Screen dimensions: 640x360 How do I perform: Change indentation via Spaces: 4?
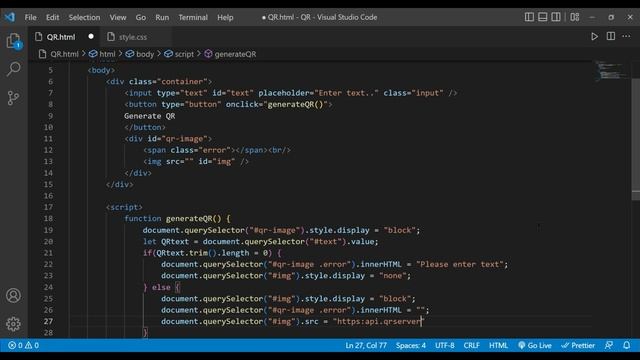point(411,345)
